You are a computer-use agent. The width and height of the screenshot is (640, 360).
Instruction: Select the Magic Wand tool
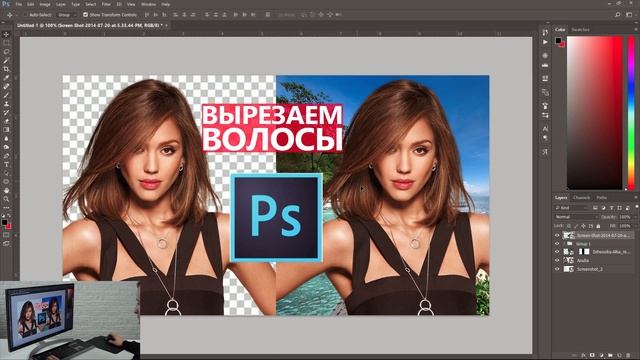(x=6, y=60)
